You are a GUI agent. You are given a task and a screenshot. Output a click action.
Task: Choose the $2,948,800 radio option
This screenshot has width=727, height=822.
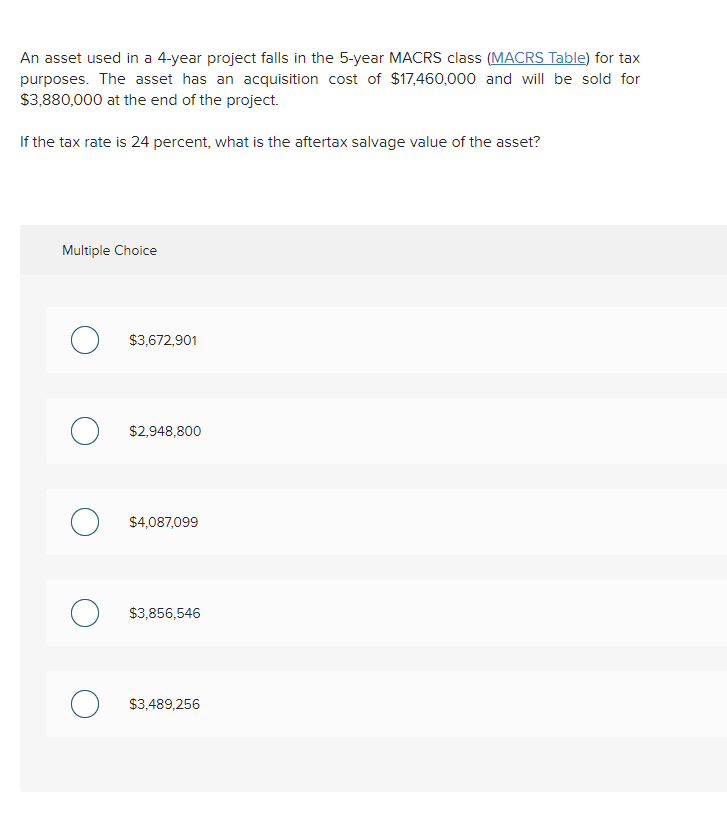[x=85, y=431]
